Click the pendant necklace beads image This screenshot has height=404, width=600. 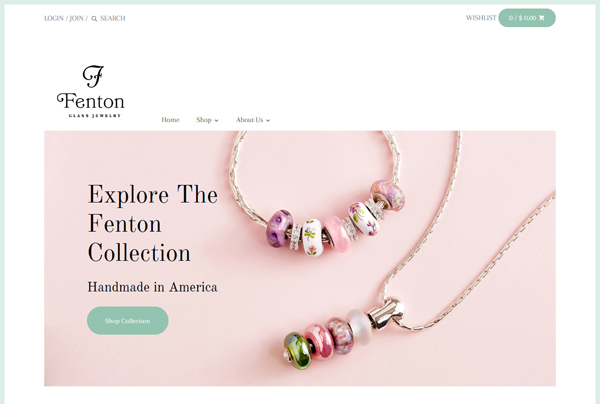pyautogui.click(x=344, y=331)
